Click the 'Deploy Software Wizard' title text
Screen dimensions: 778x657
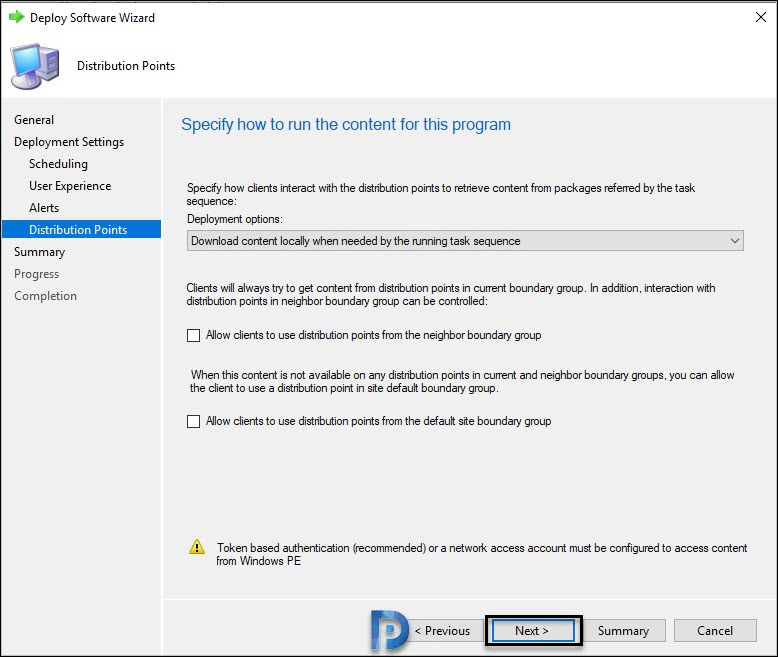click(92, 18)
